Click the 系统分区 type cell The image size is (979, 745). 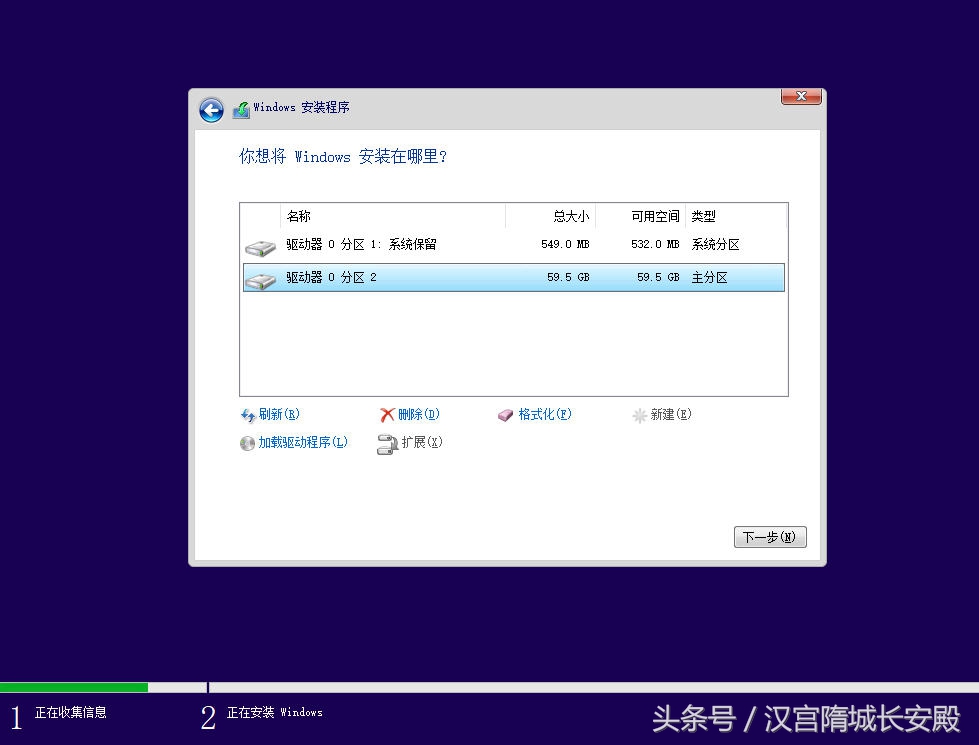[x=715, y=244]
